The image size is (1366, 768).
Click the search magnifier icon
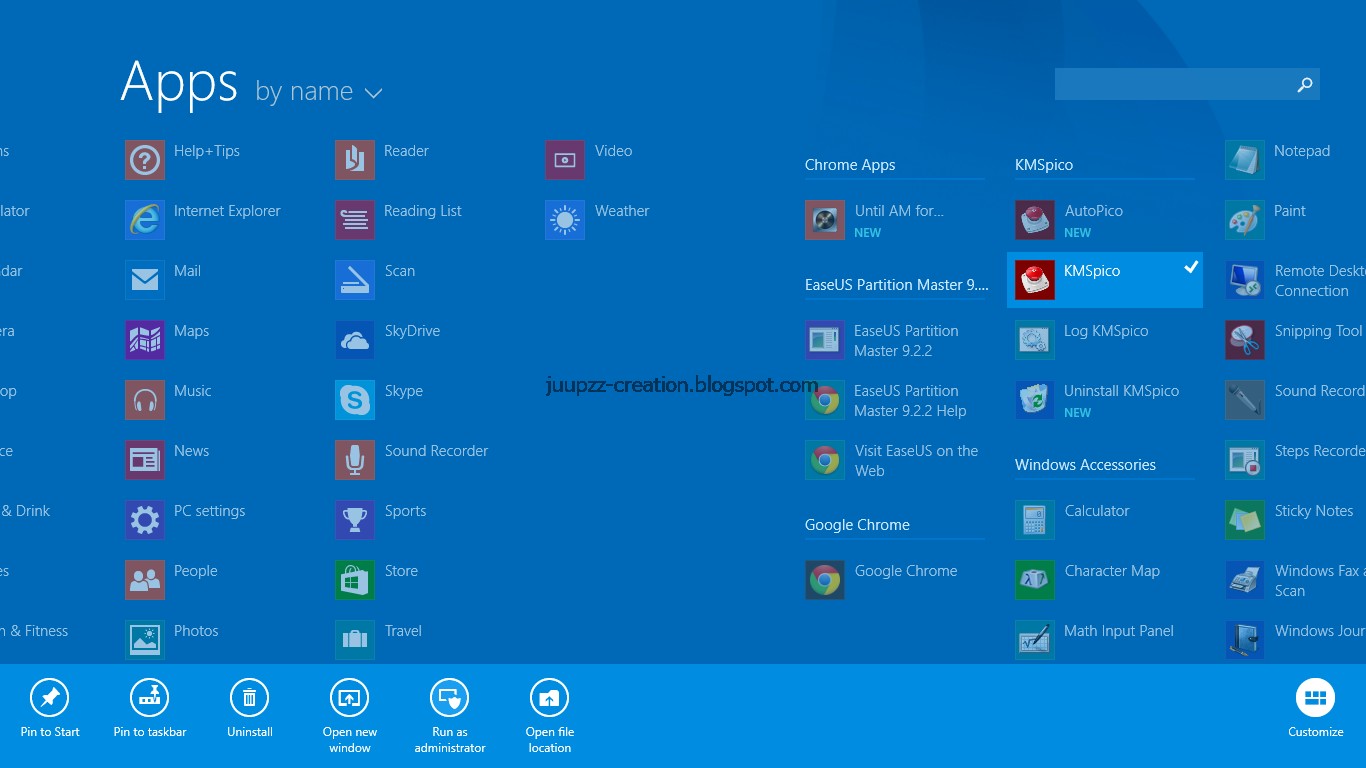point(1305,85)
